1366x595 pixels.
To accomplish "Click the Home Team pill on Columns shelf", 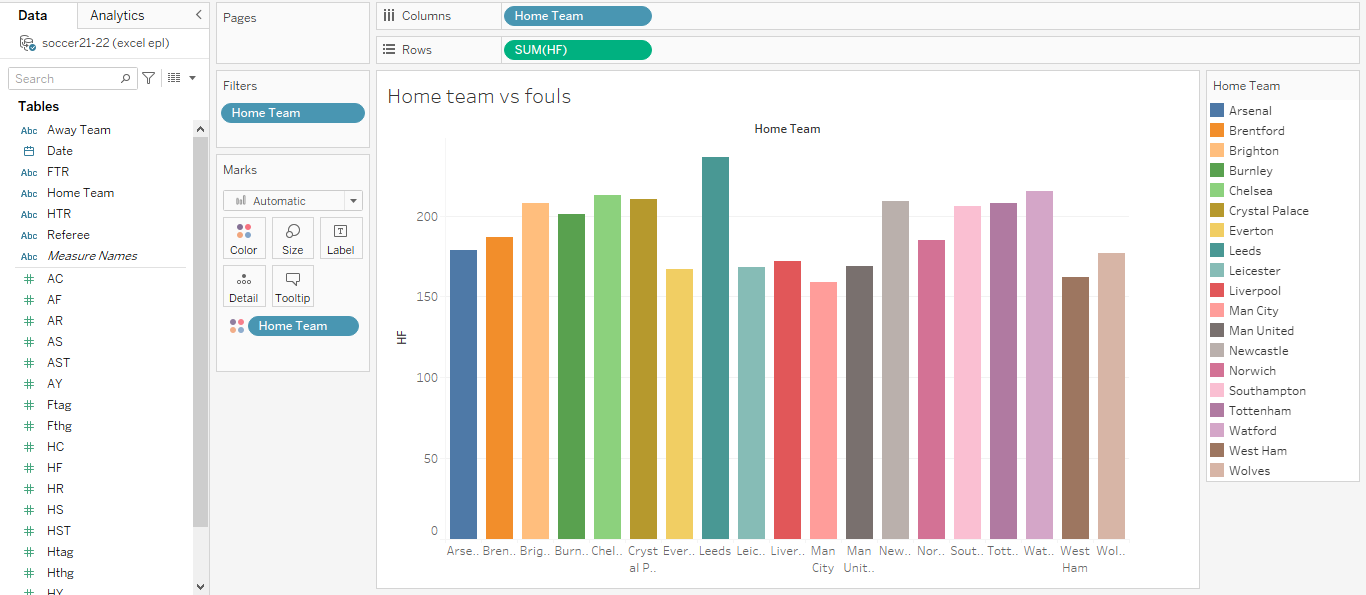I will pos(577,16).
